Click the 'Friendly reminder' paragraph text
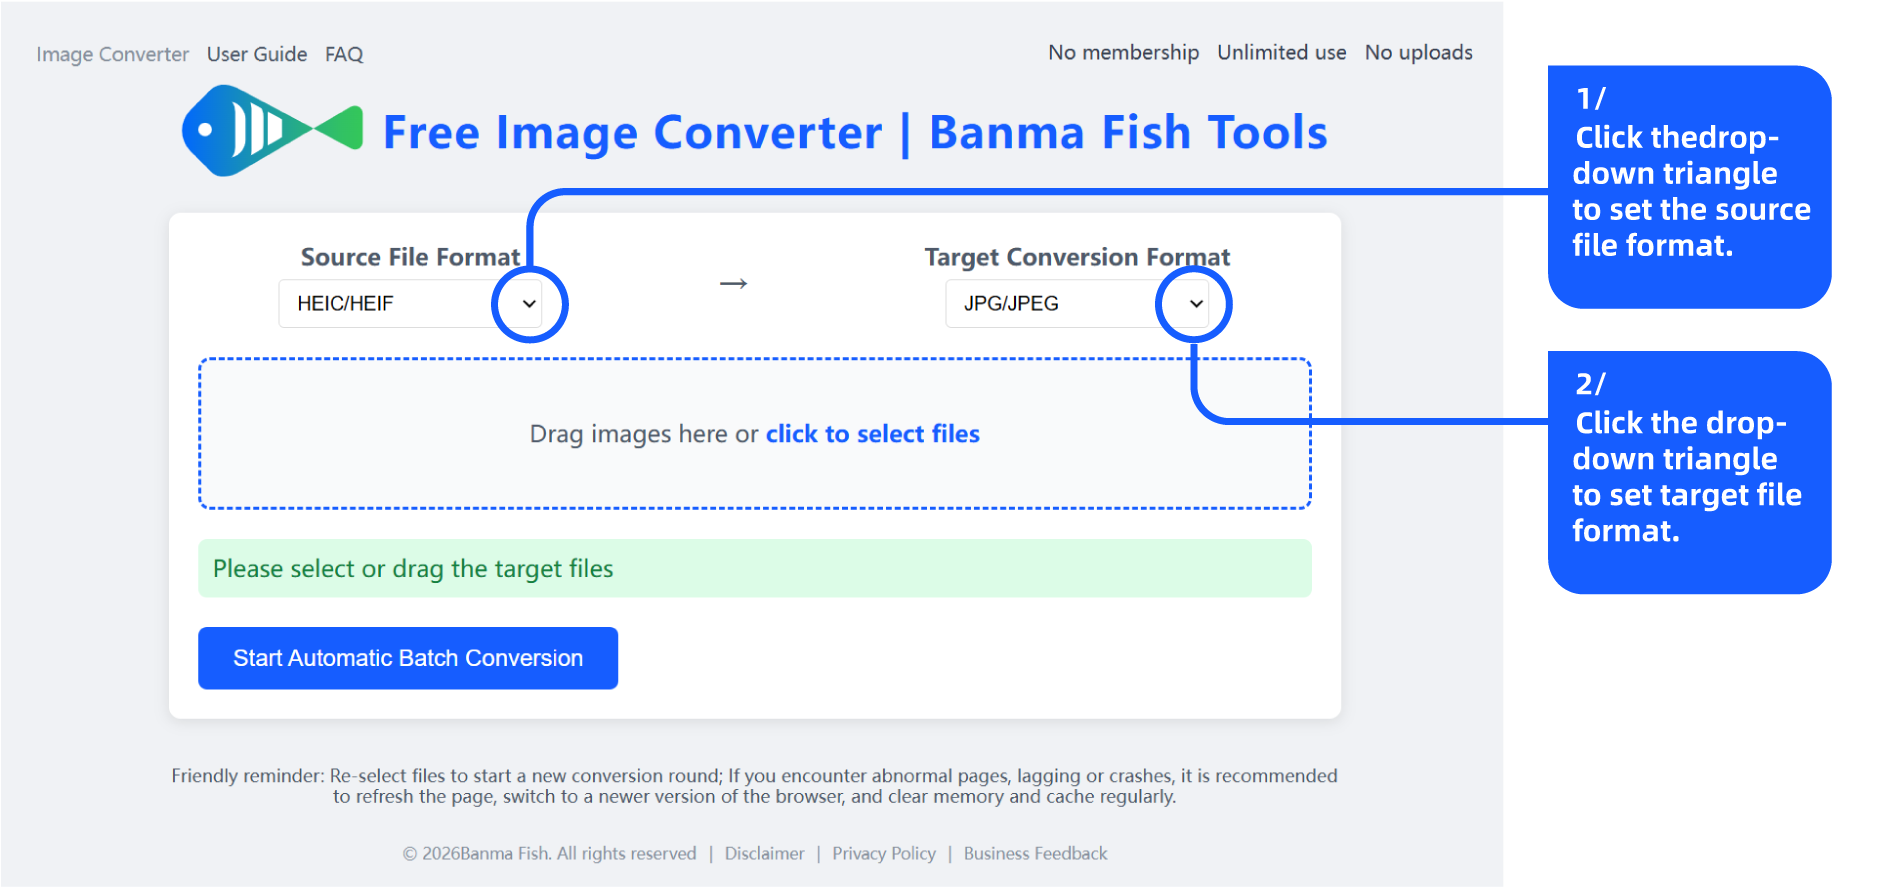 (x=755, y=786)
